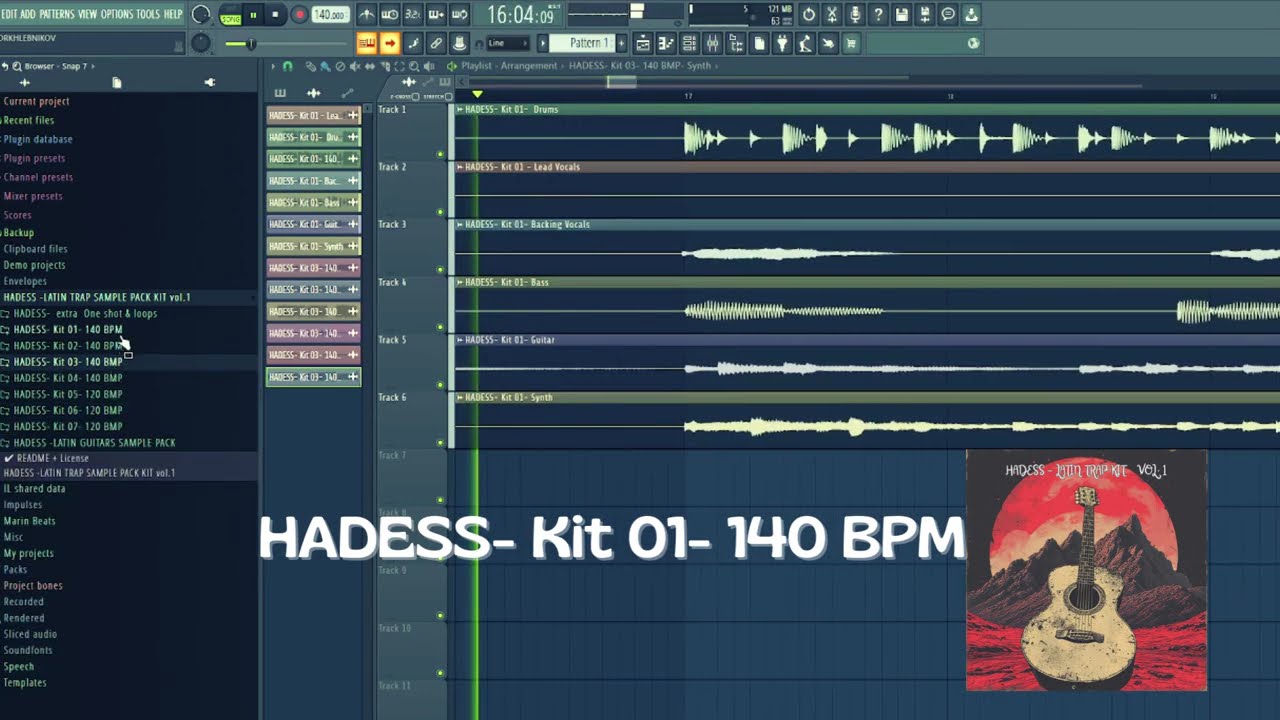Viewport: 1280px width, 720px height.
Task: Toggle the 3-2-1 countdown before recording
Action: [x=413, y=15]
